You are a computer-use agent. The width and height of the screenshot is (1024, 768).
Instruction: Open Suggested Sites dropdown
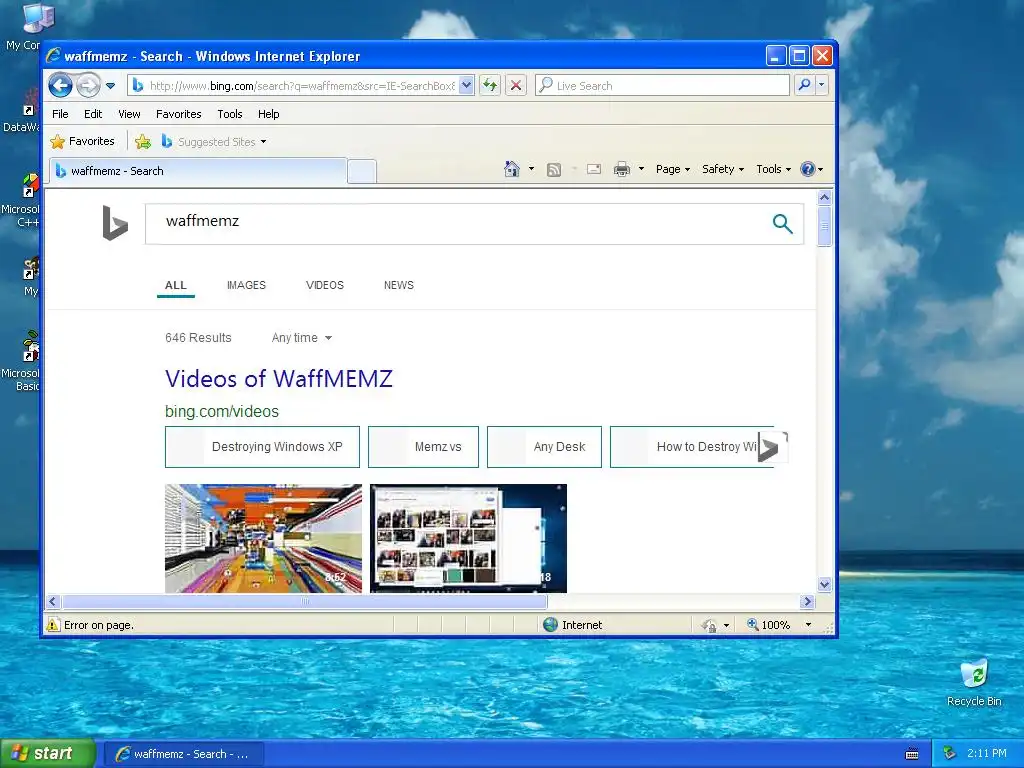(214, 141)
